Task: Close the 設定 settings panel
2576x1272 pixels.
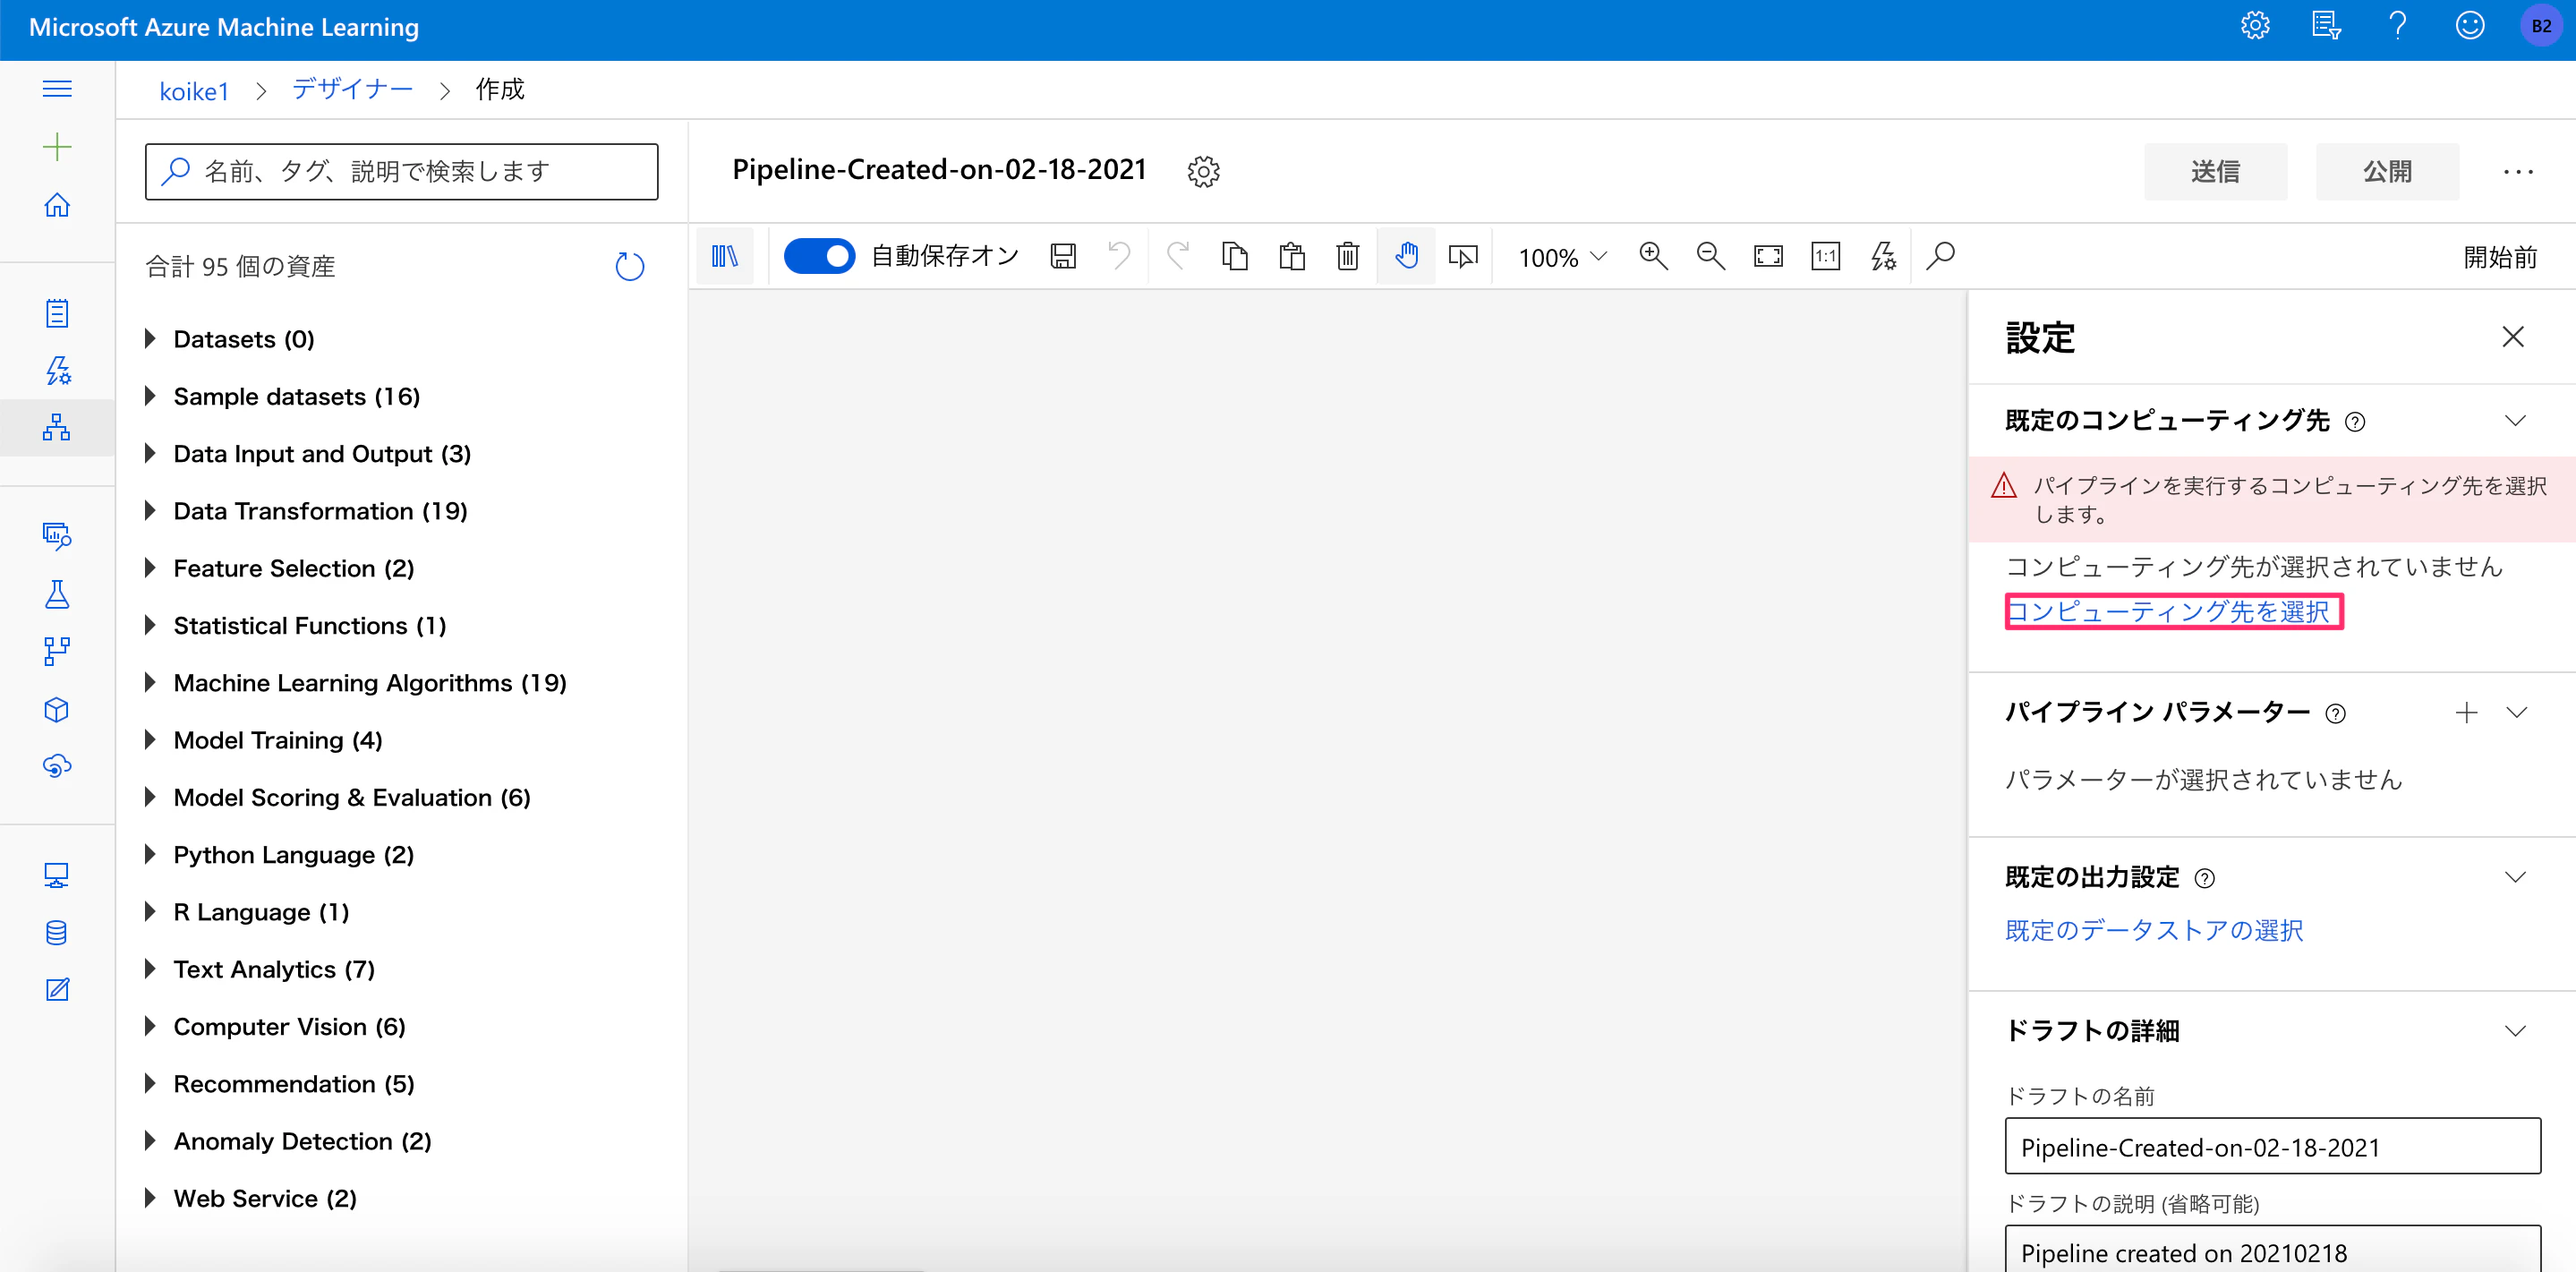Action: (x=2512, y=337)
